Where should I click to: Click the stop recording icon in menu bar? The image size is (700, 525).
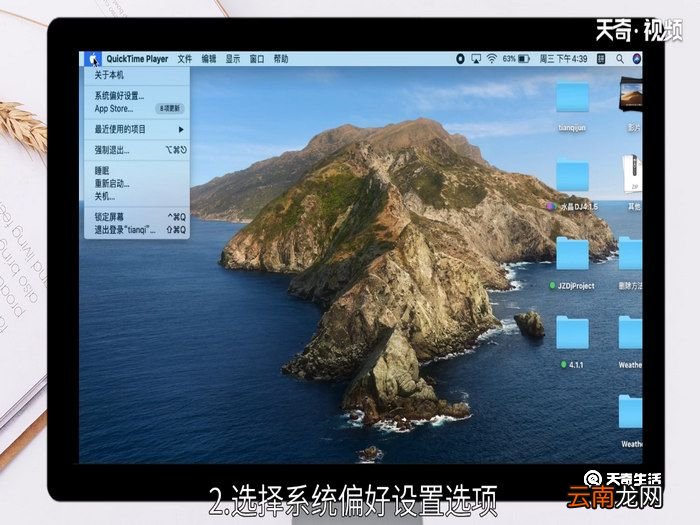[460, 59]
